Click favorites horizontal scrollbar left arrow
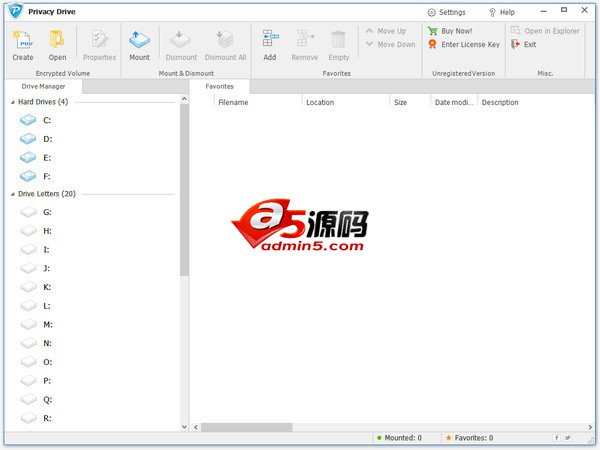The width and height of the screenshot is (600, 450). [x=196, y=427]
